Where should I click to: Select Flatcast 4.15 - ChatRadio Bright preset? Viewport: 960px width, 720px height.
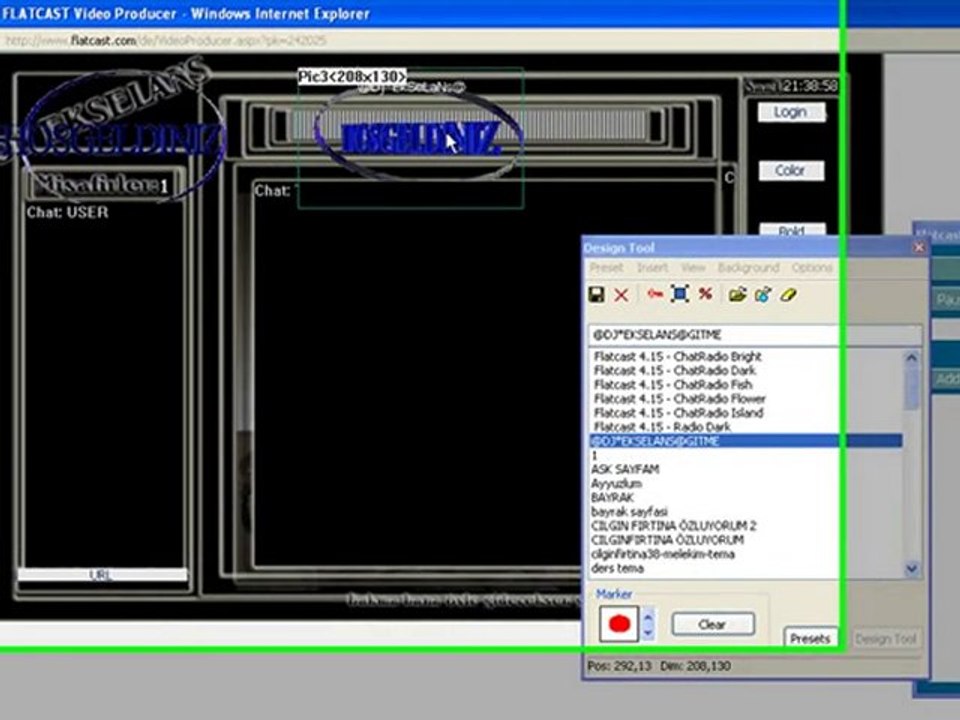pos(678,356)
